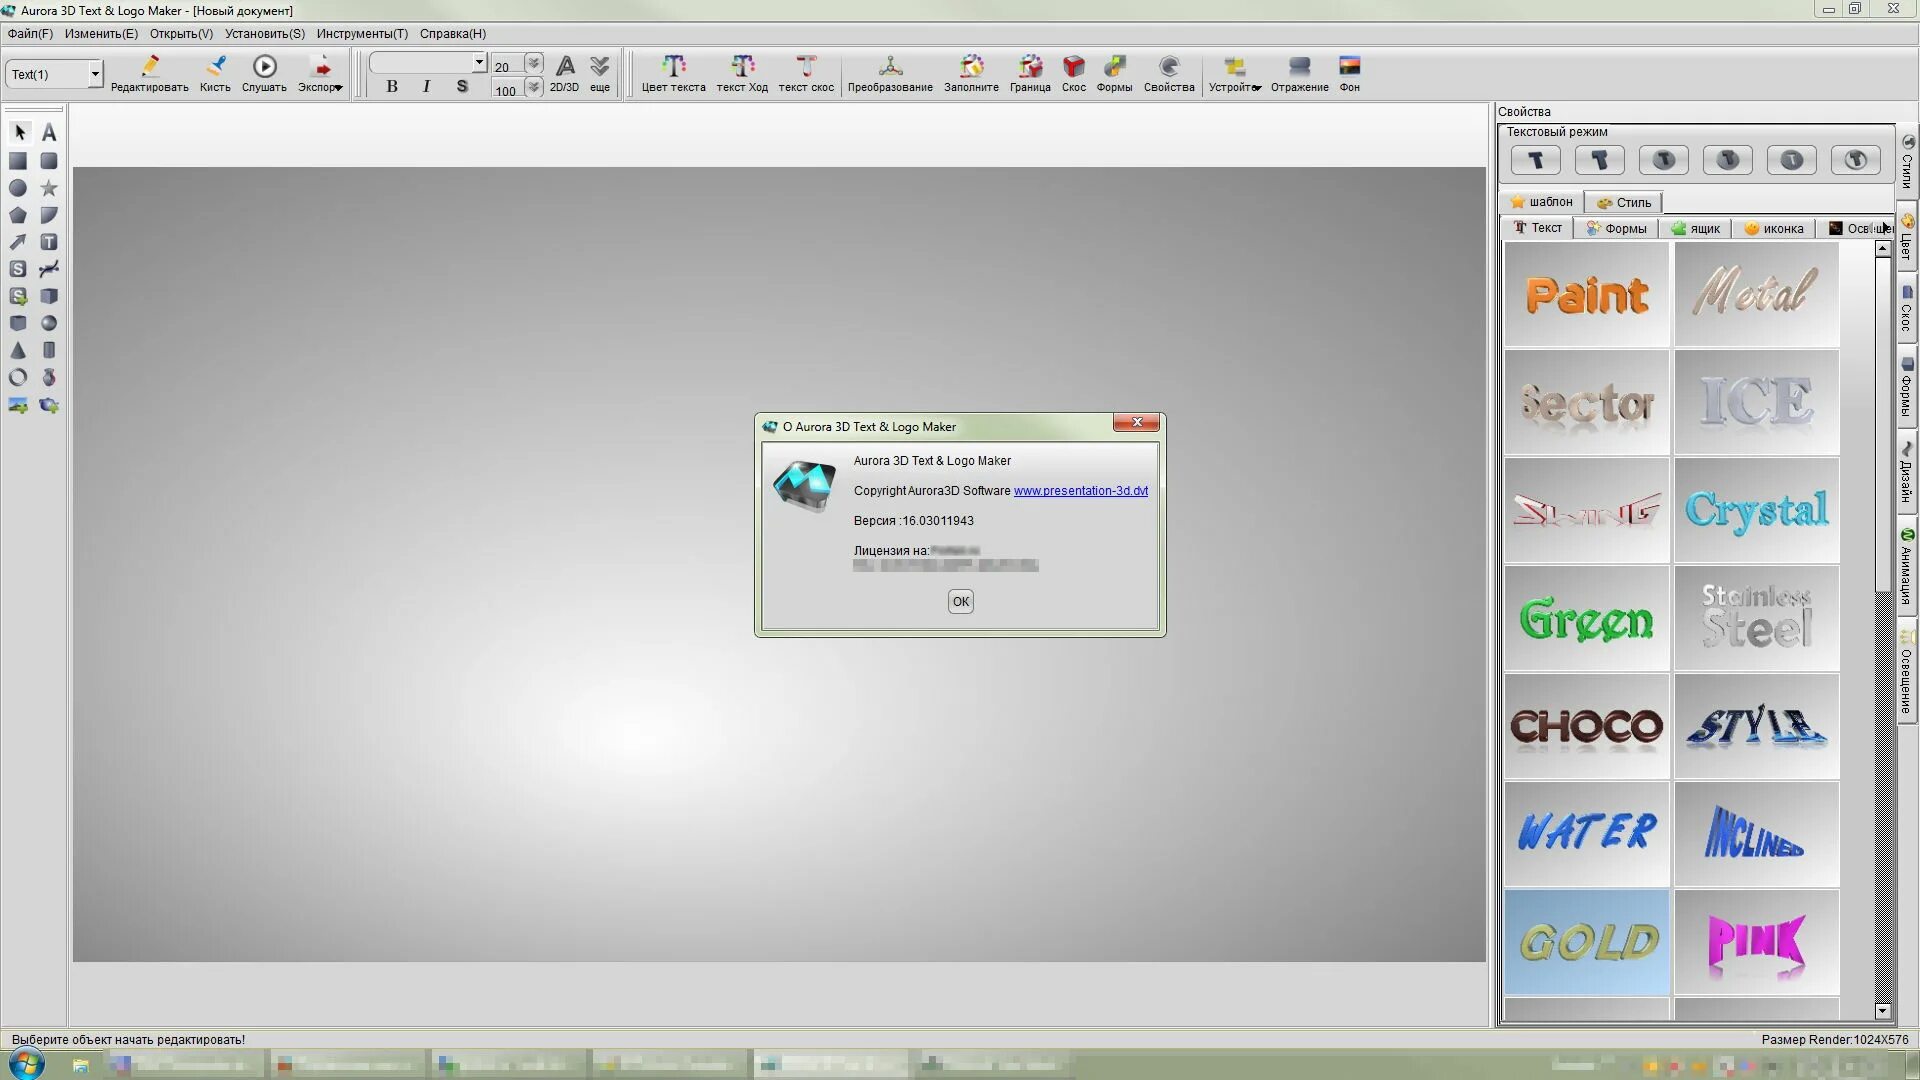Select the text A tool in toolbox
The width and height of the screenshot is (1920, 1080).
pos(48,133)
